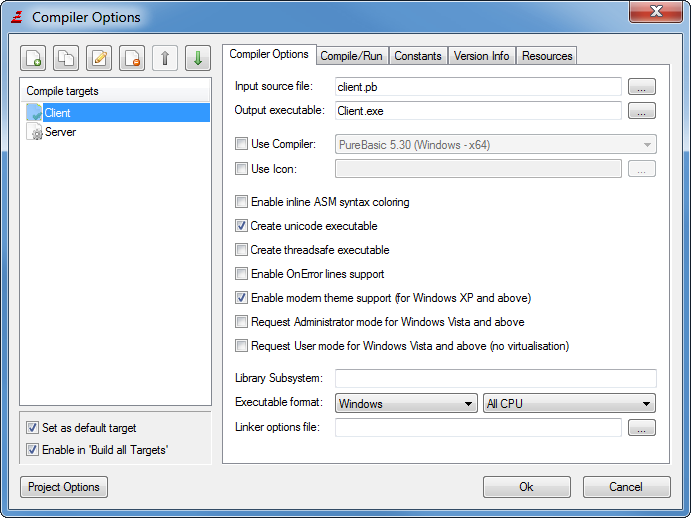Confirm settings with the Ok button
This screenshot has width=691, height=518.
coord(526,487)
